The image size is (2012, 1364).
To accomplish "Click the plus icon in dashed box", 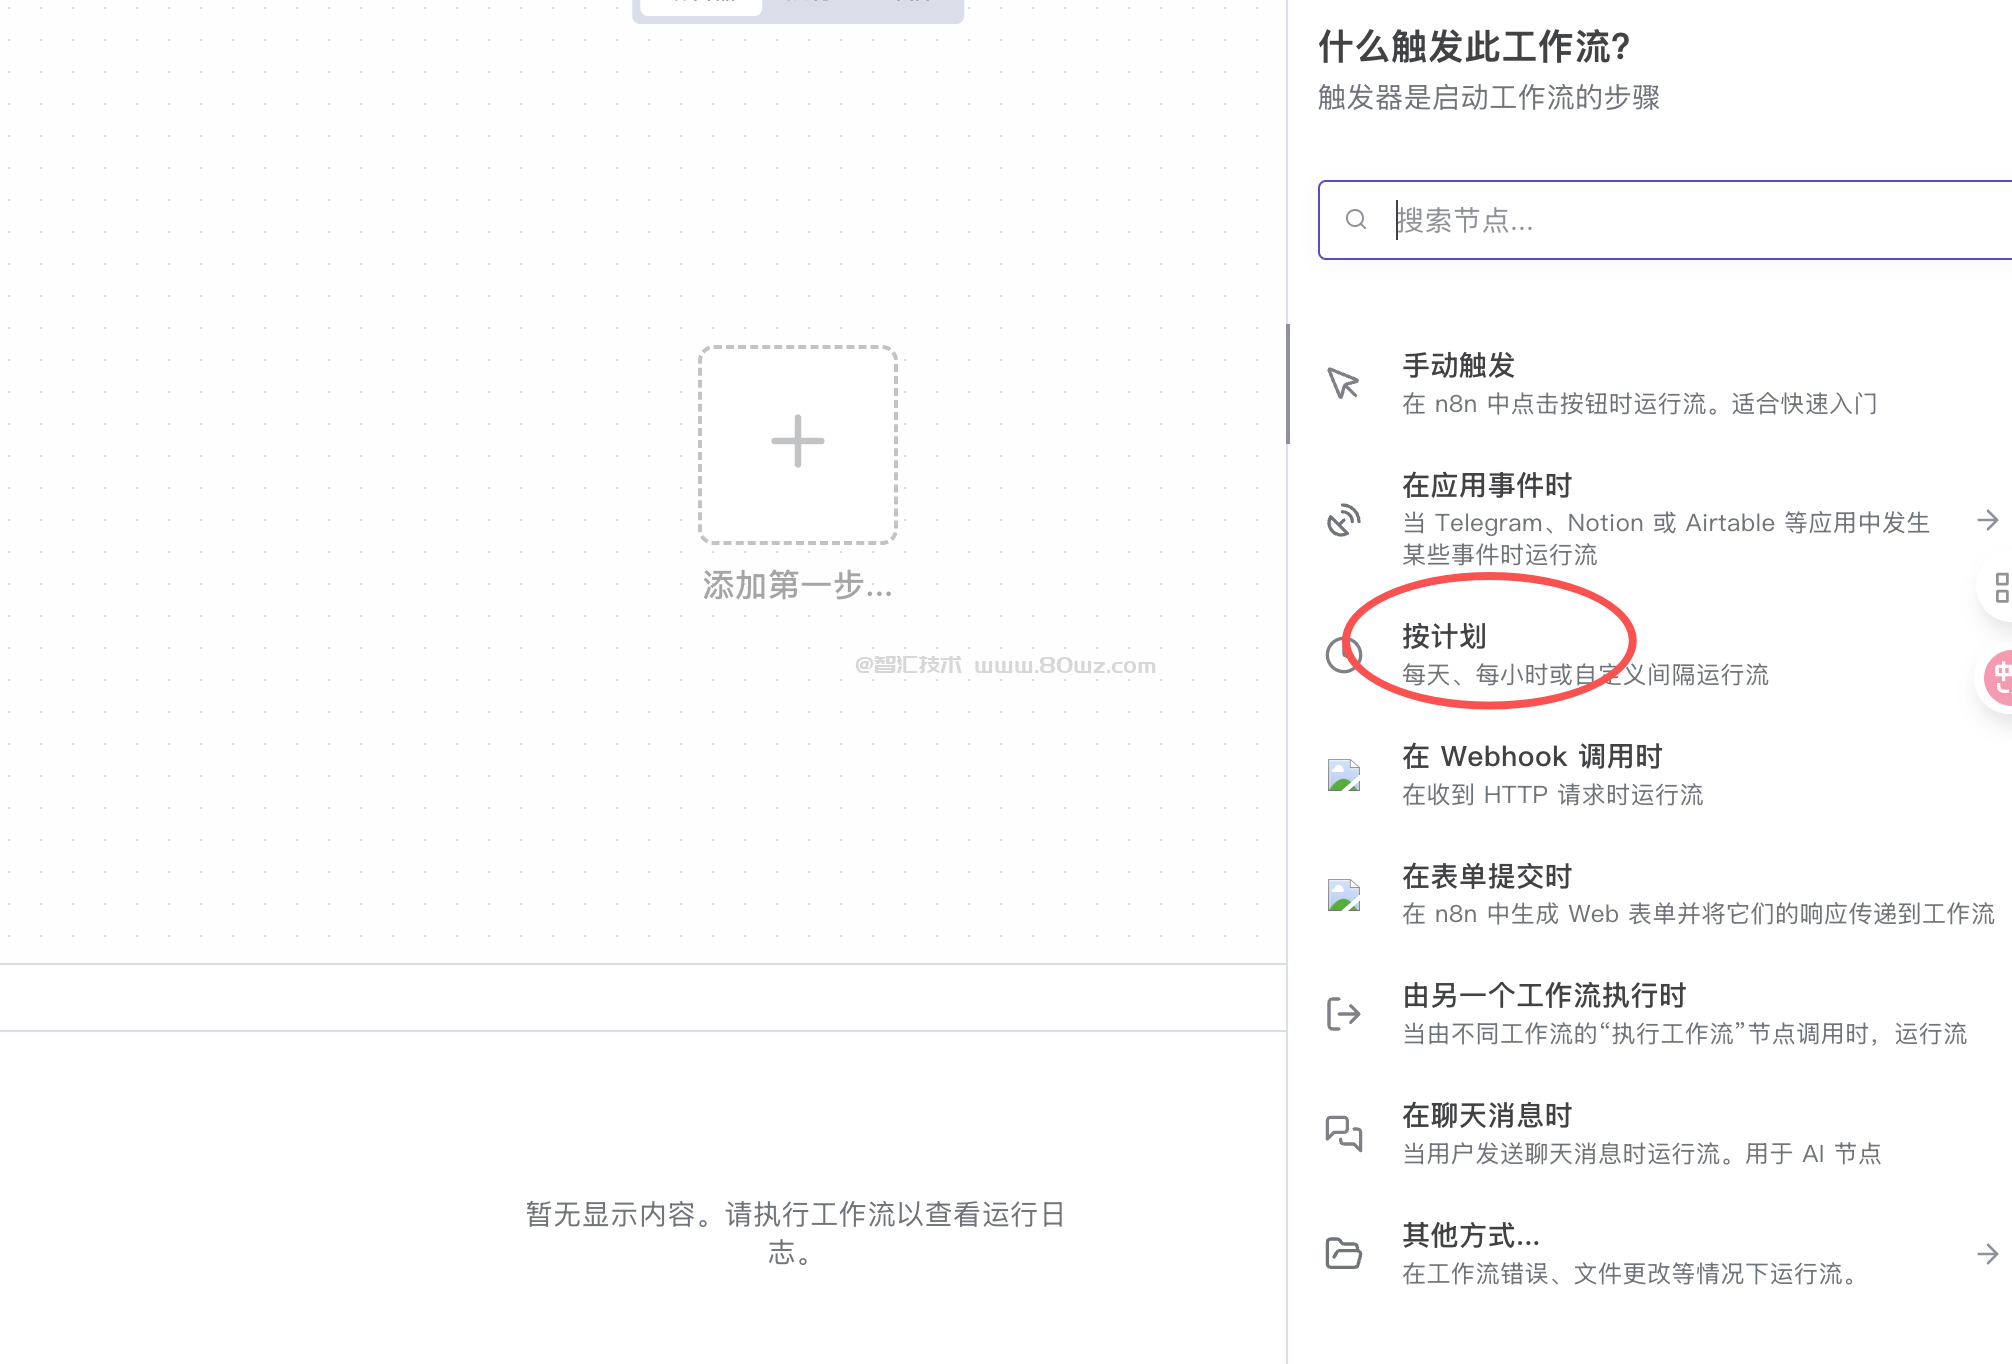I will [x=797, y=442].
